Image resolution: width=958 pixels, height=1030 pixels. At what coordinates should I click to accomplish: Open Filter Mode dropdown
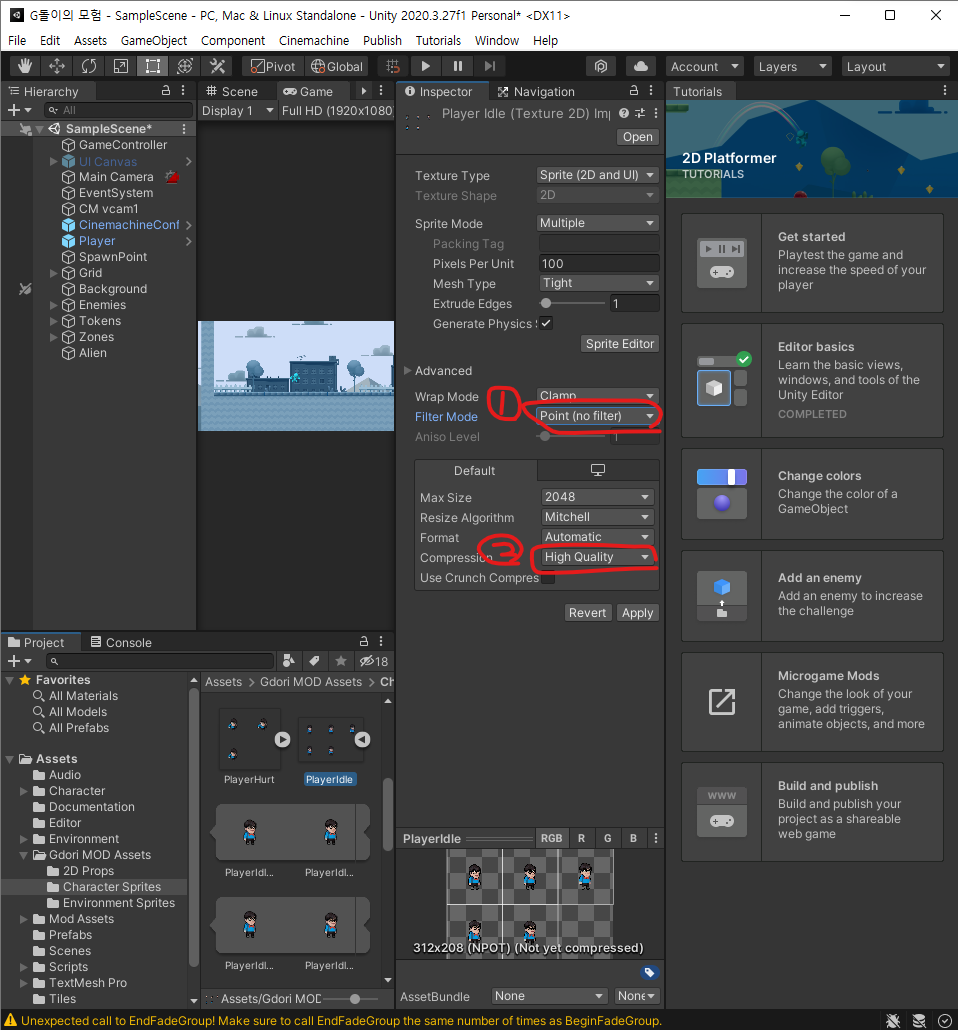[x=597, y=416]
